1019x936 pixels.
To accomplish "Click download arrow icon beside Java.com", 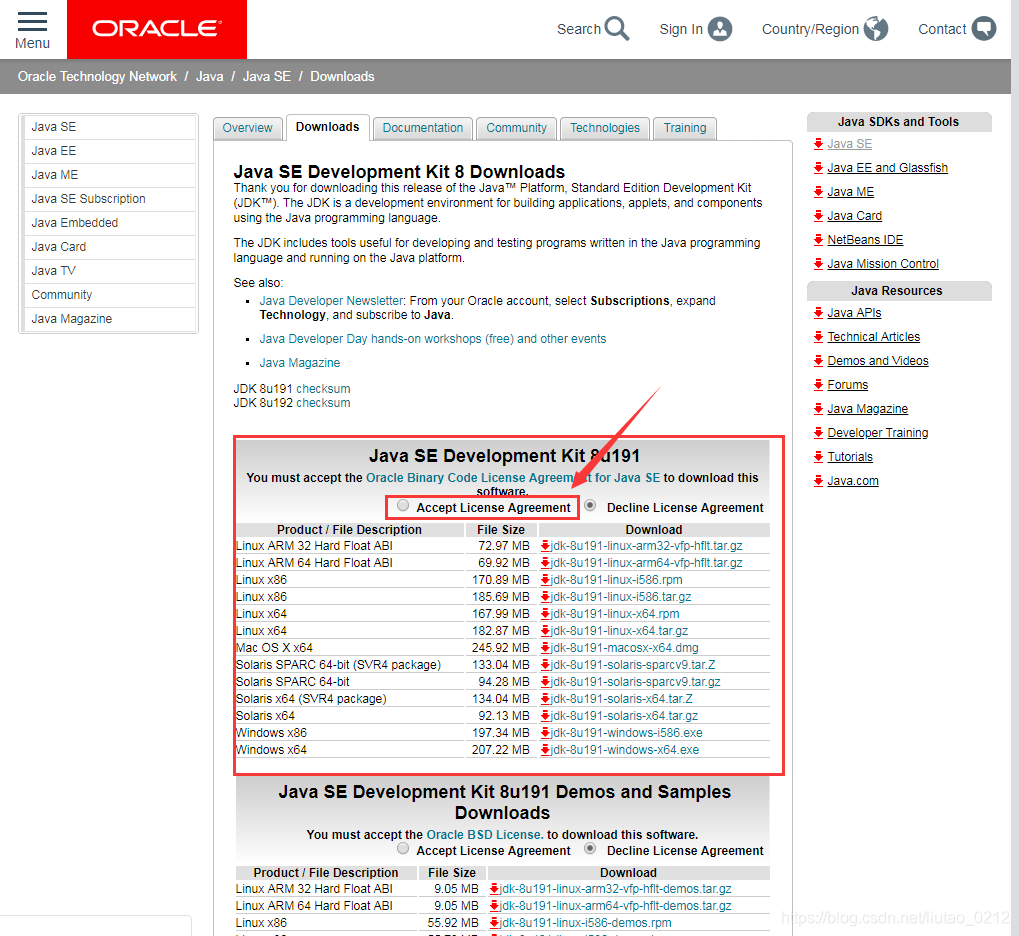I will coord(818,481).
